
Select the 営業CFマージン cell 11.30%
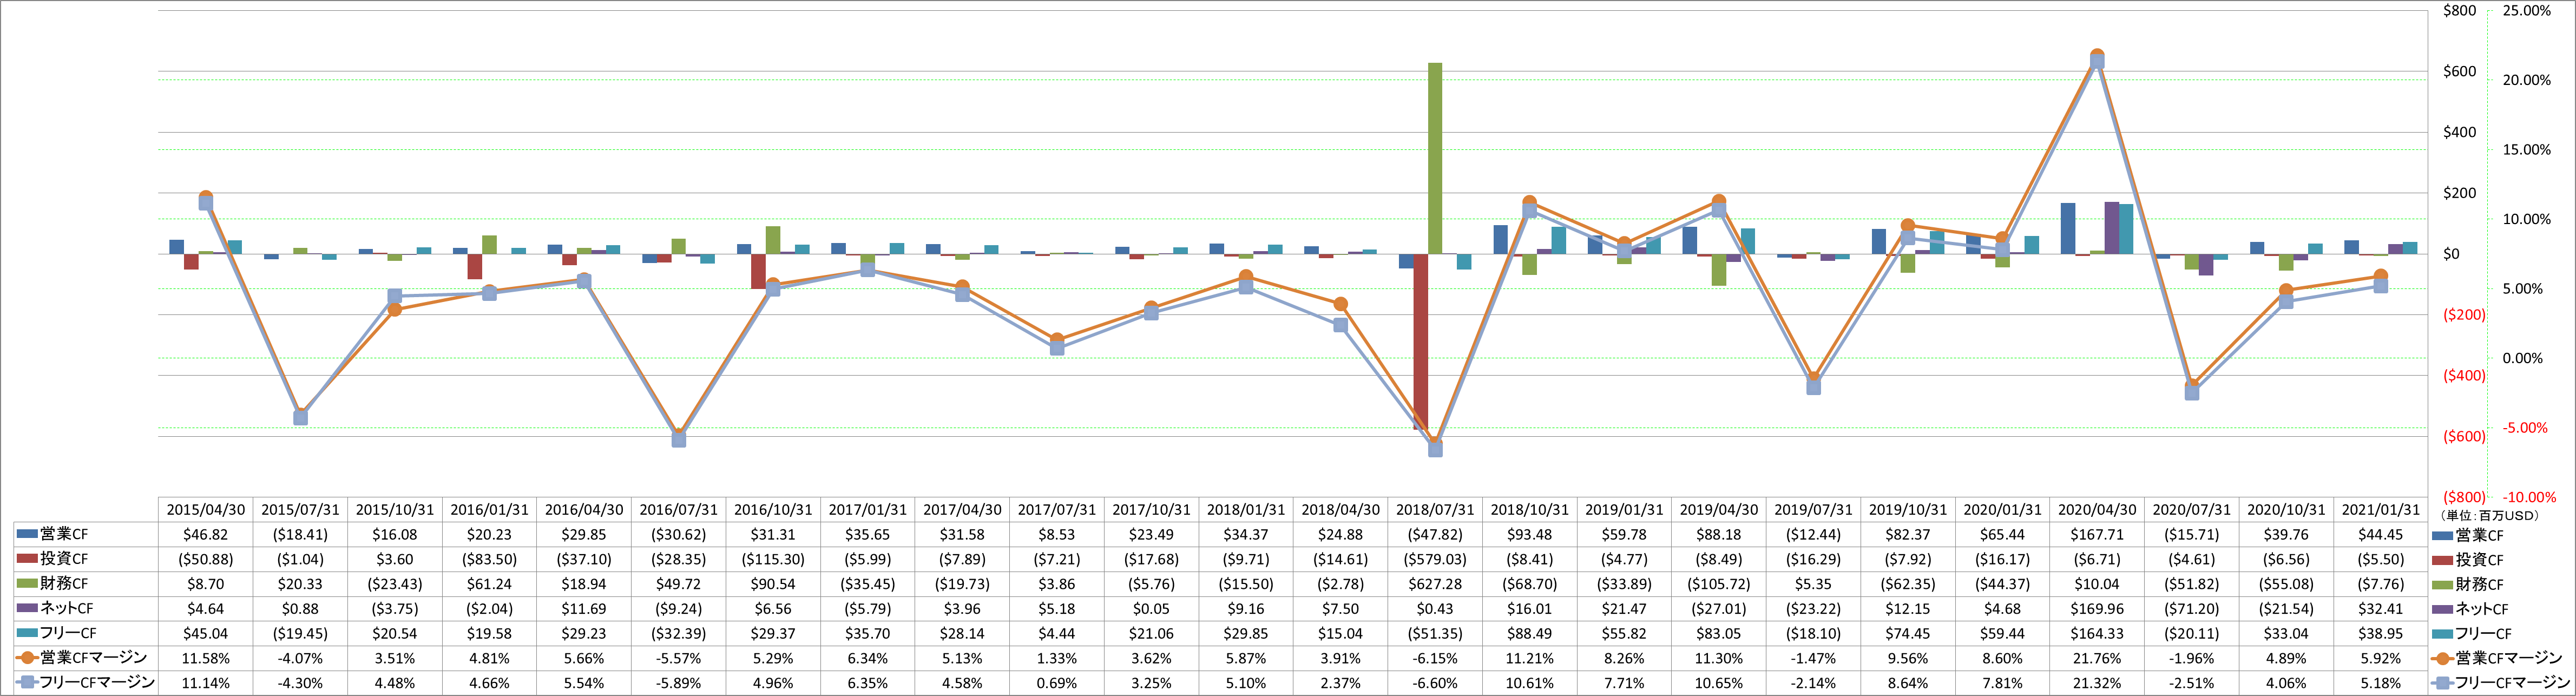pos(1719,658)
